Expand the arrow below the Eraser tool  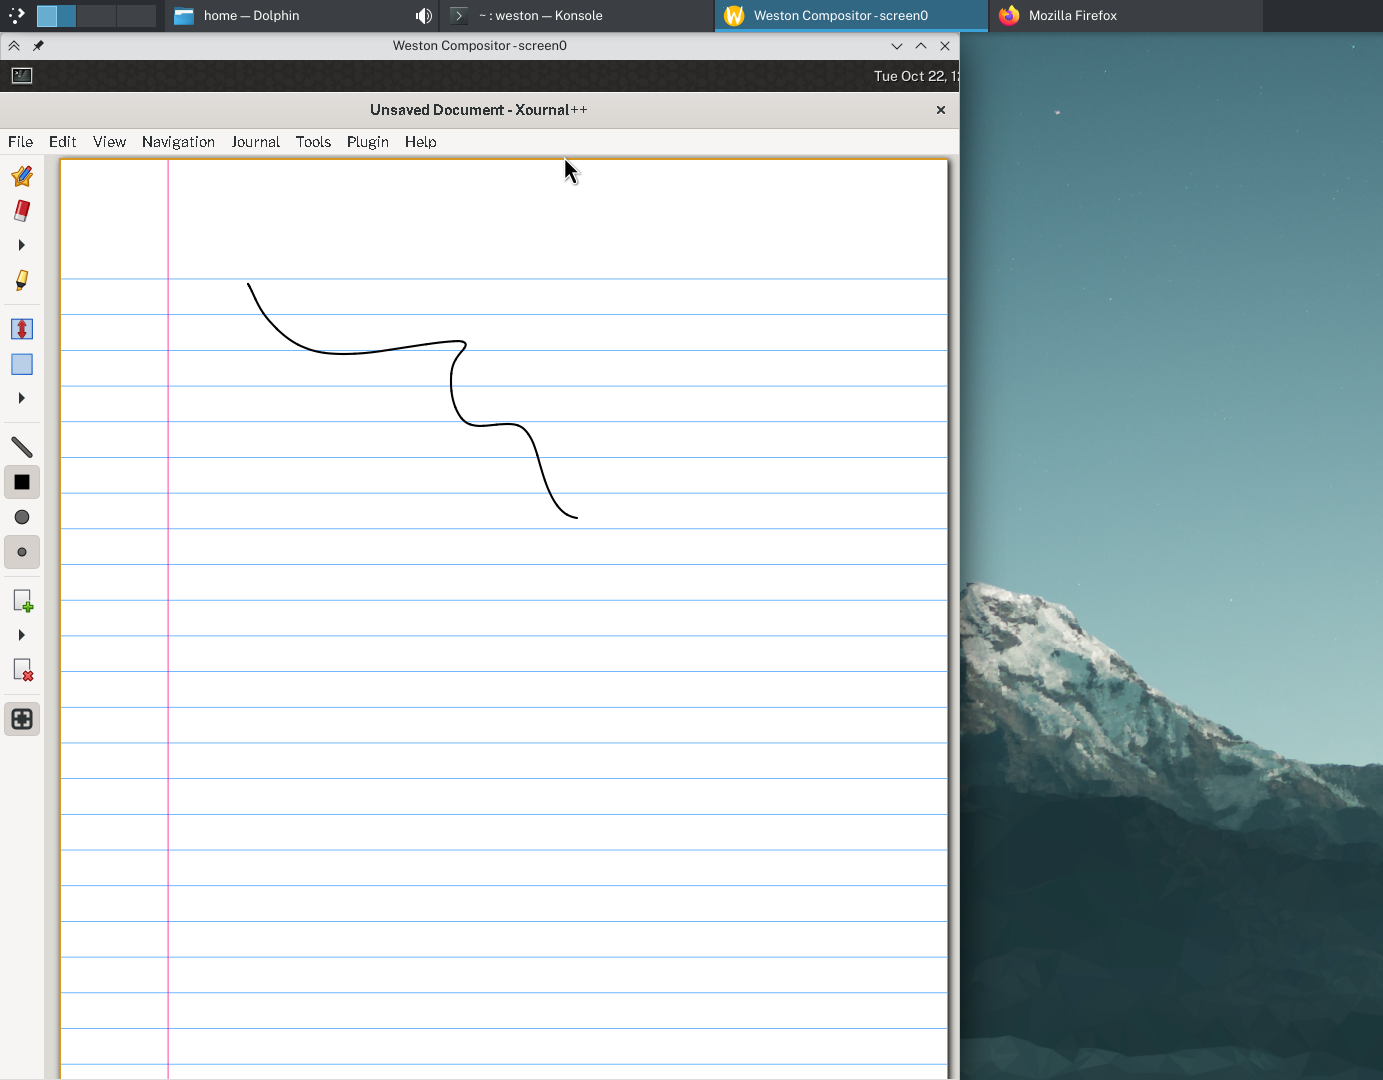click(x=22, y=245)
